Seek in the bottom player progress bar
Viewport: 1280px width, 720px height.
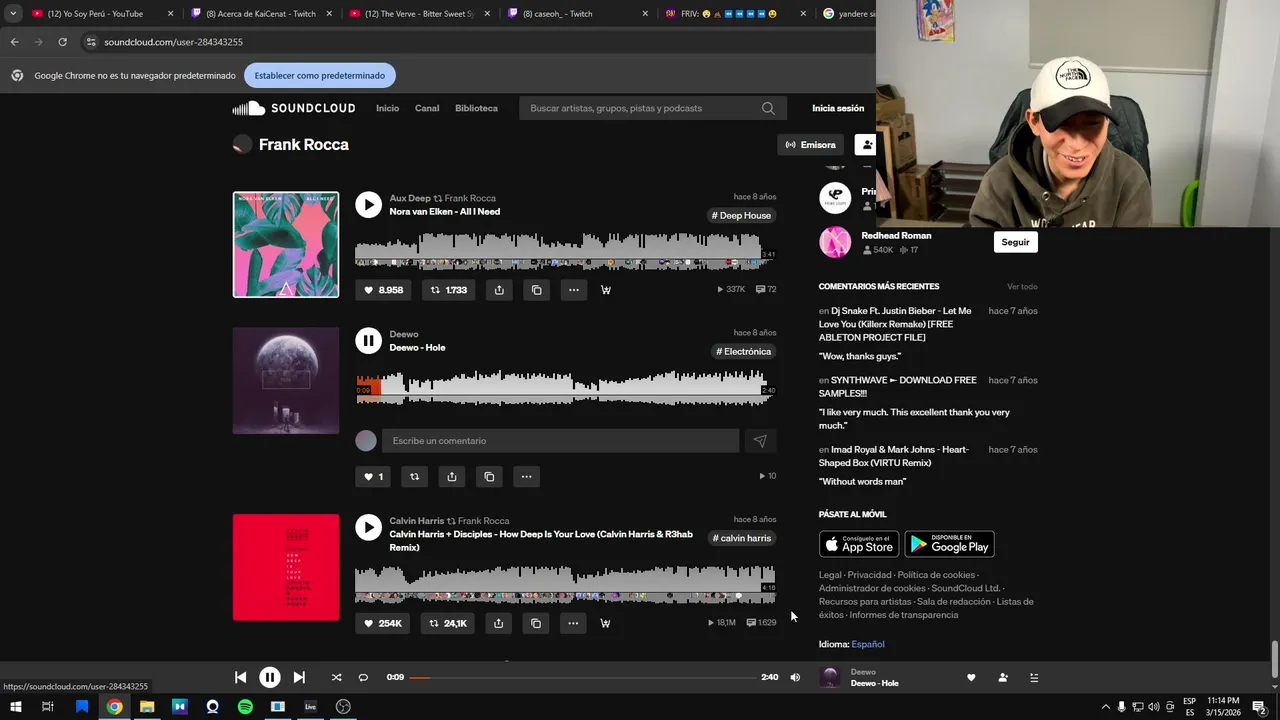(583, 677)
